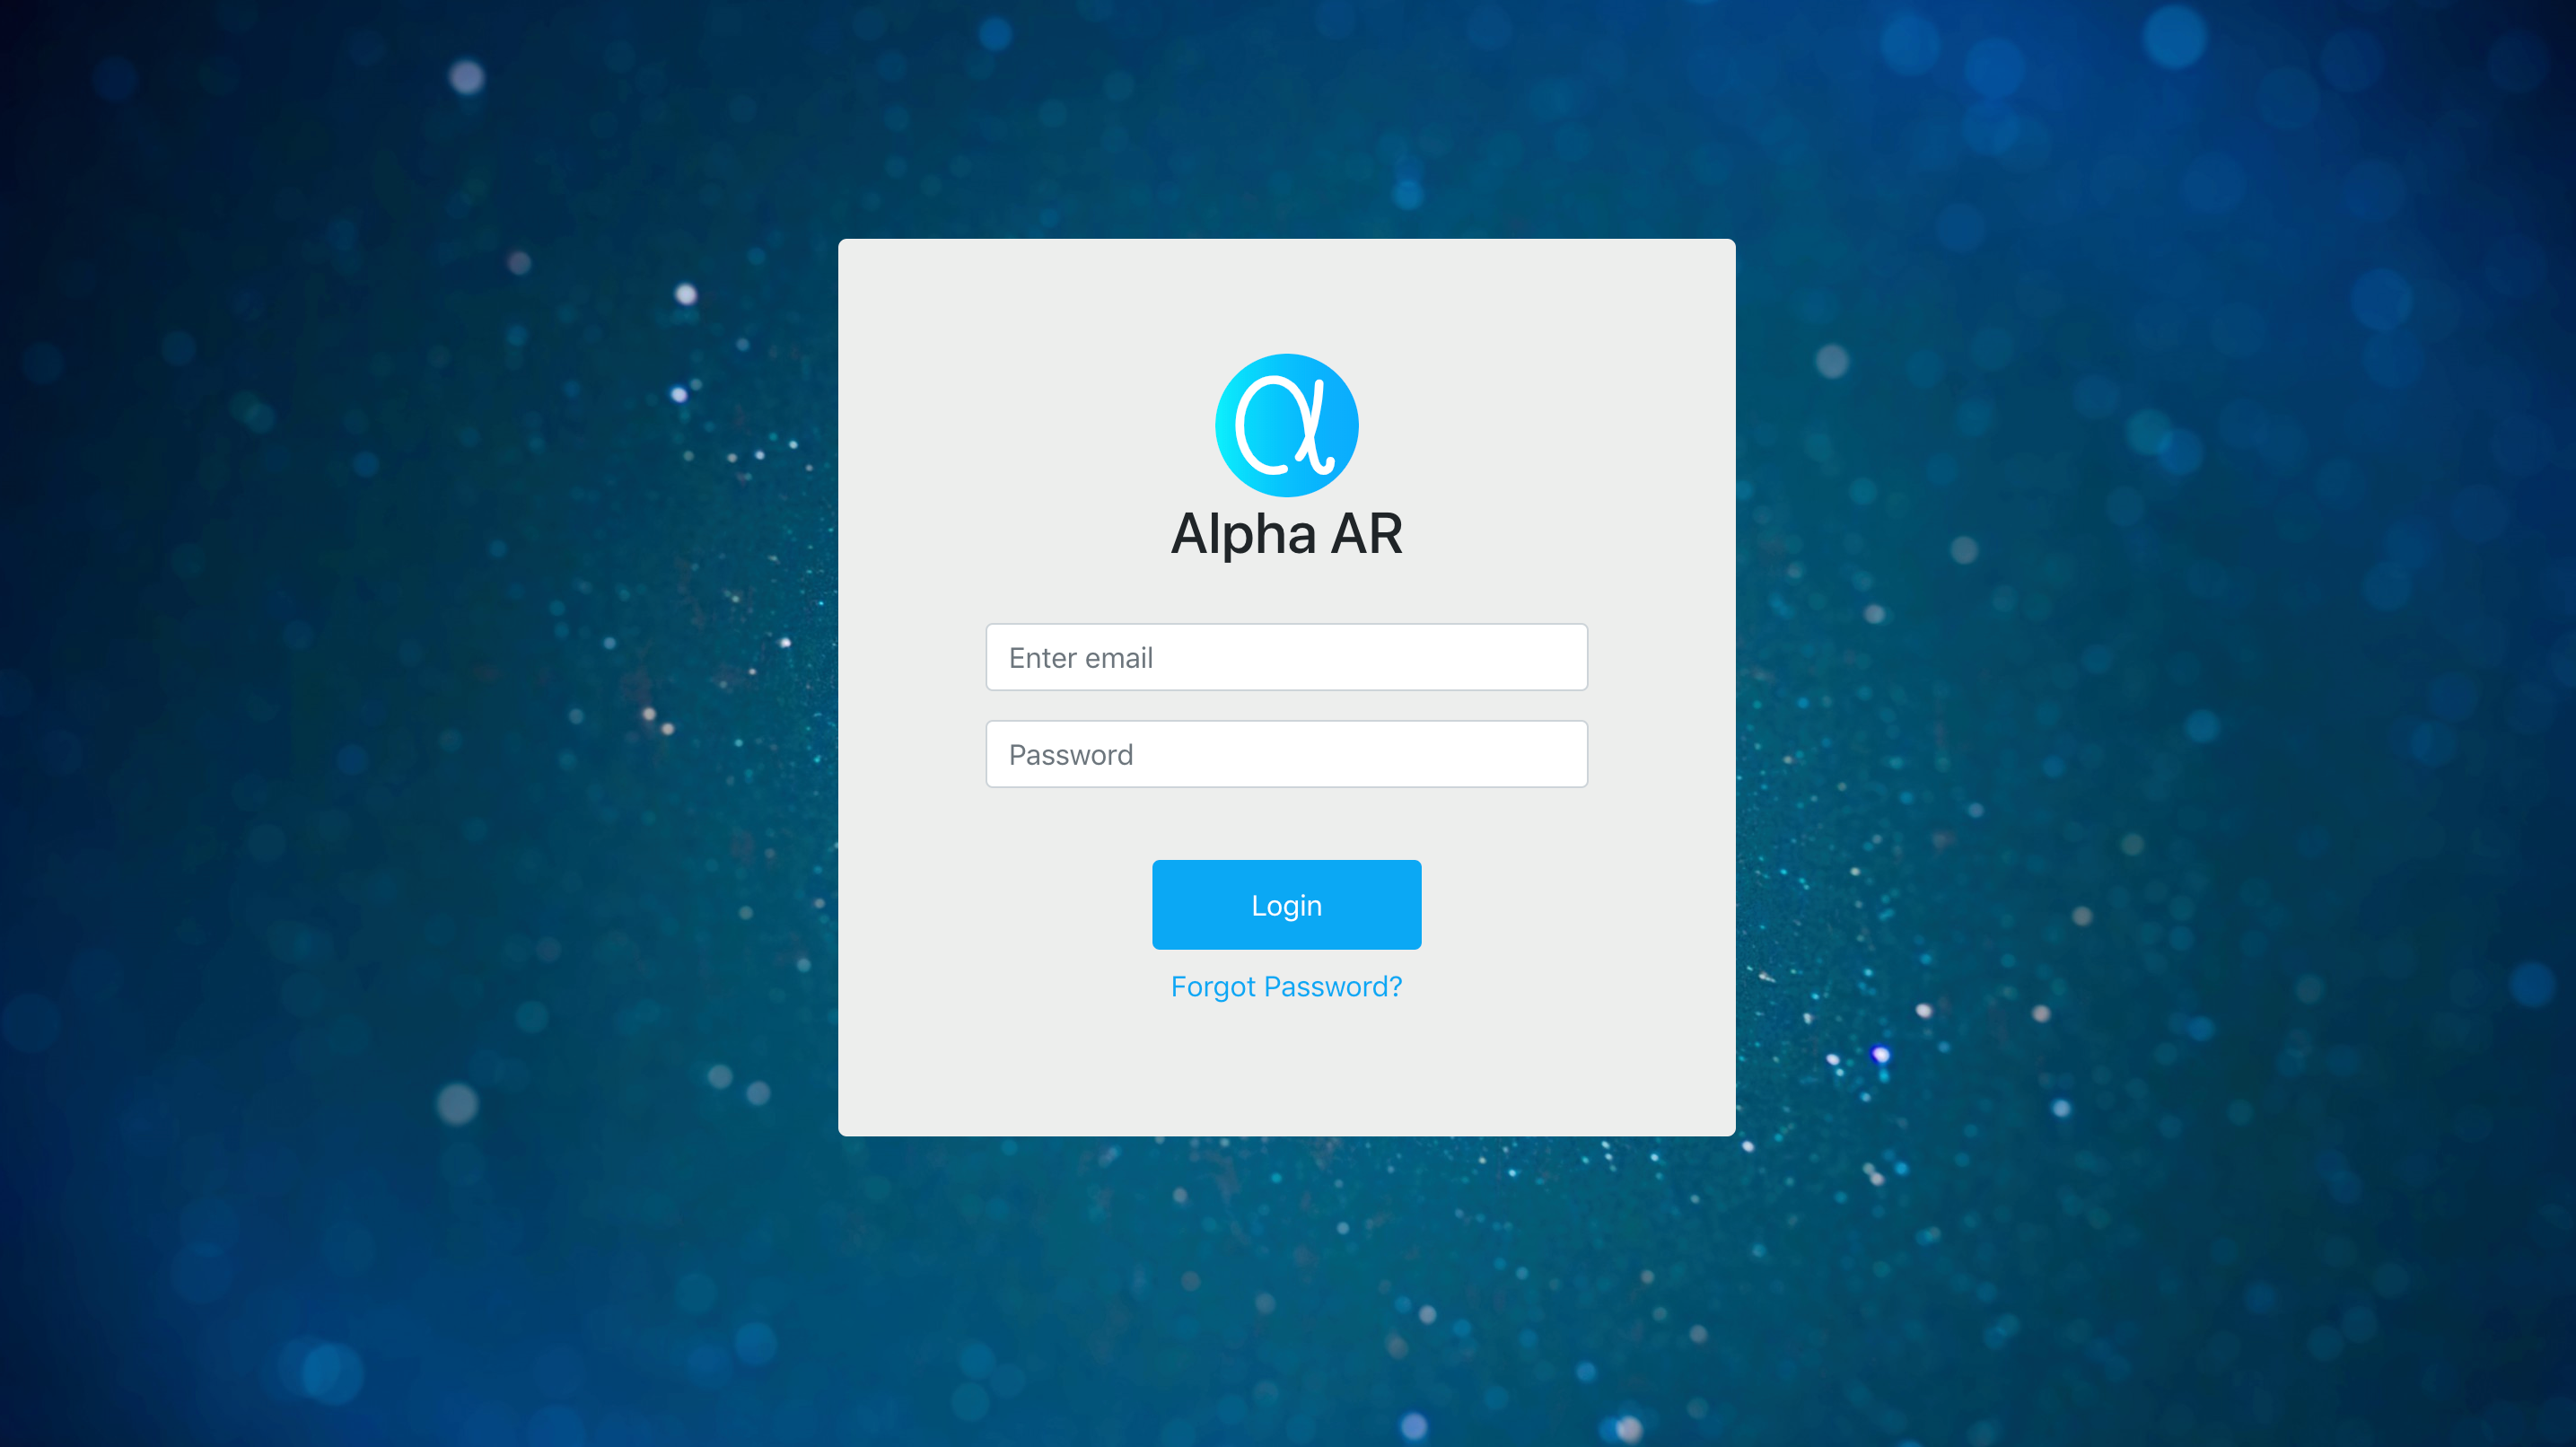Click the gray card area above the logo
Viewport: 2576px width, 1447px height.
1286,296
